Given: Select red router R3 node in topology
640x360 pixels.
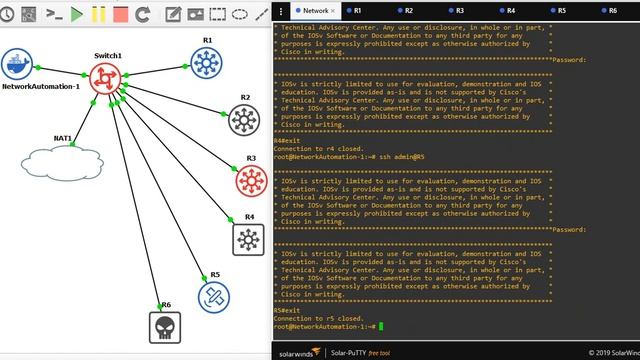Looking at the screenshot, I should click(x=251, y=181).
